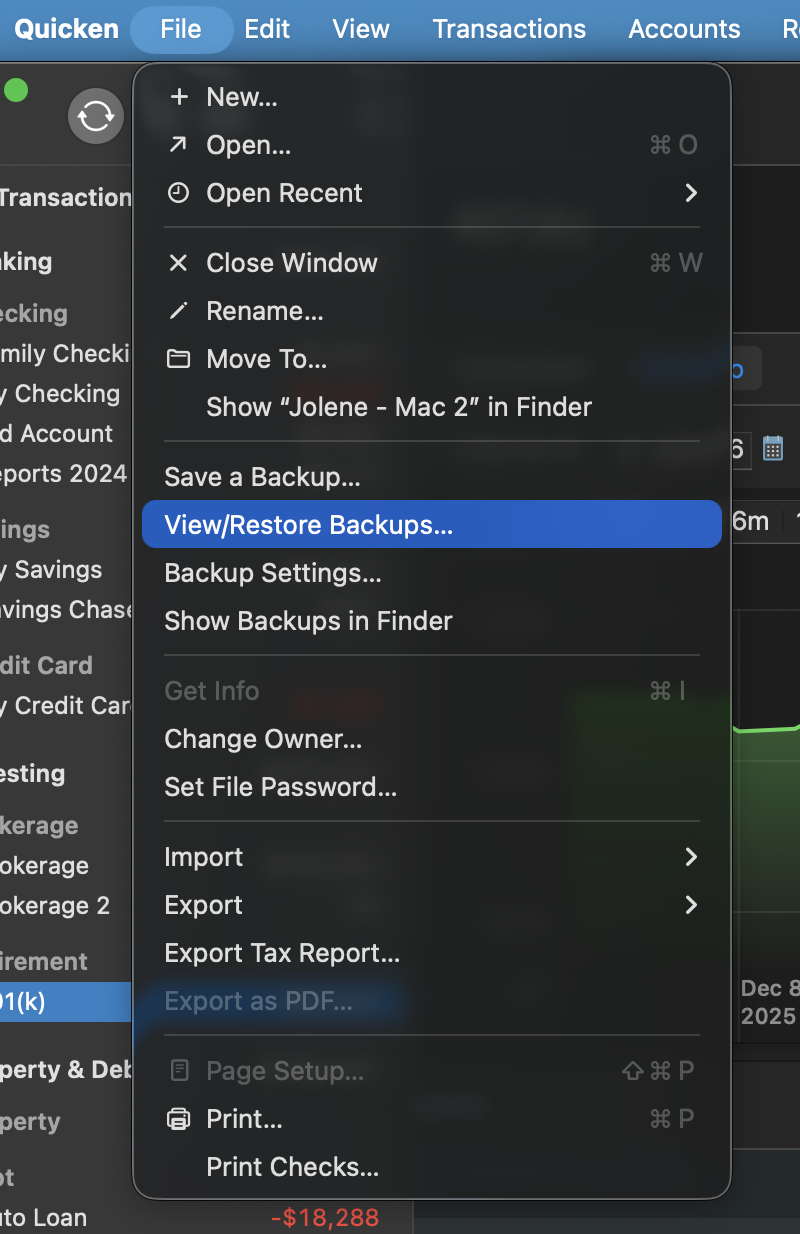Click the plus icon beside New
The height and width of the screenshot is (1234, 800).
(178, 97)
